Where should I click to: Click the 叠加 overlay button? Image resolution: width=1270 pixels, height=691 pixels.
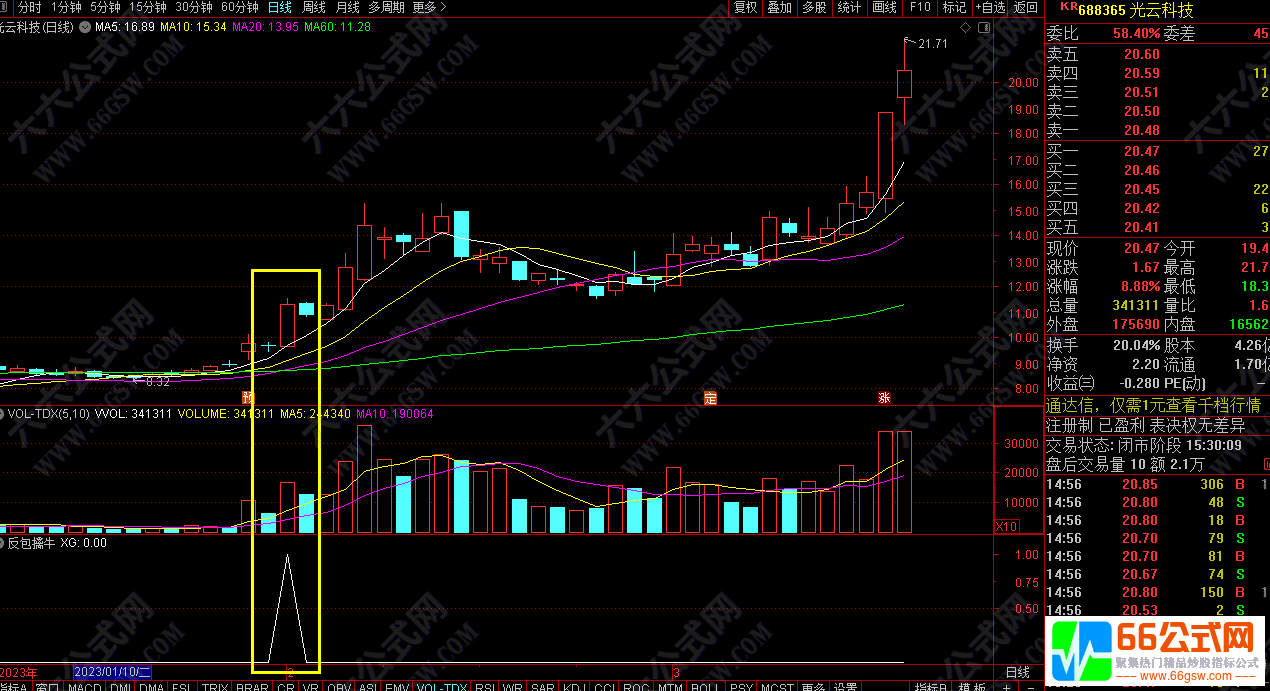pyautogui.click(x=779, y=7)
